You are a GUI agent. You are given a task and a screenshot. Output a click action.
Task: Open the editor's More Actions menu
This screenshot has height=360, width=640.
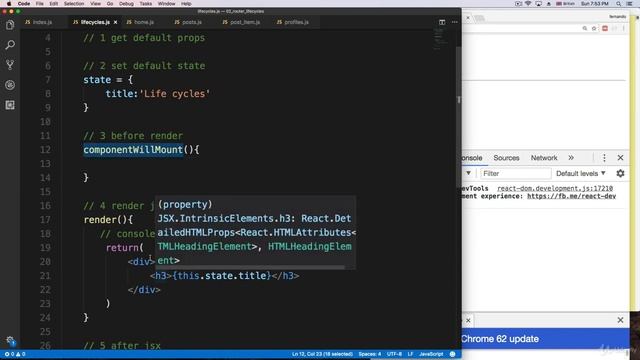click(455, 22)
